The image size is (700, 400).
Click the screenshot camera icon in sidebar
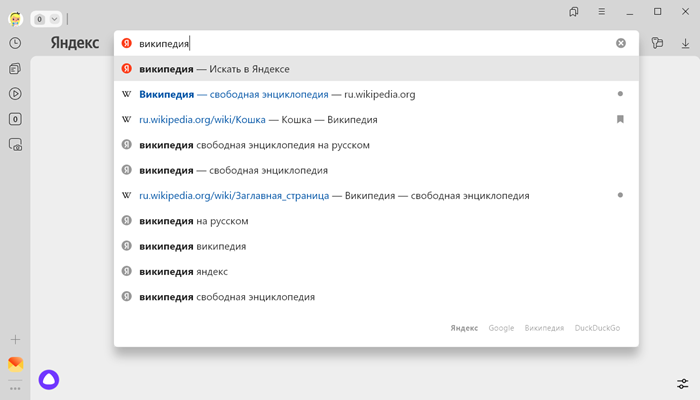[15, 145]
